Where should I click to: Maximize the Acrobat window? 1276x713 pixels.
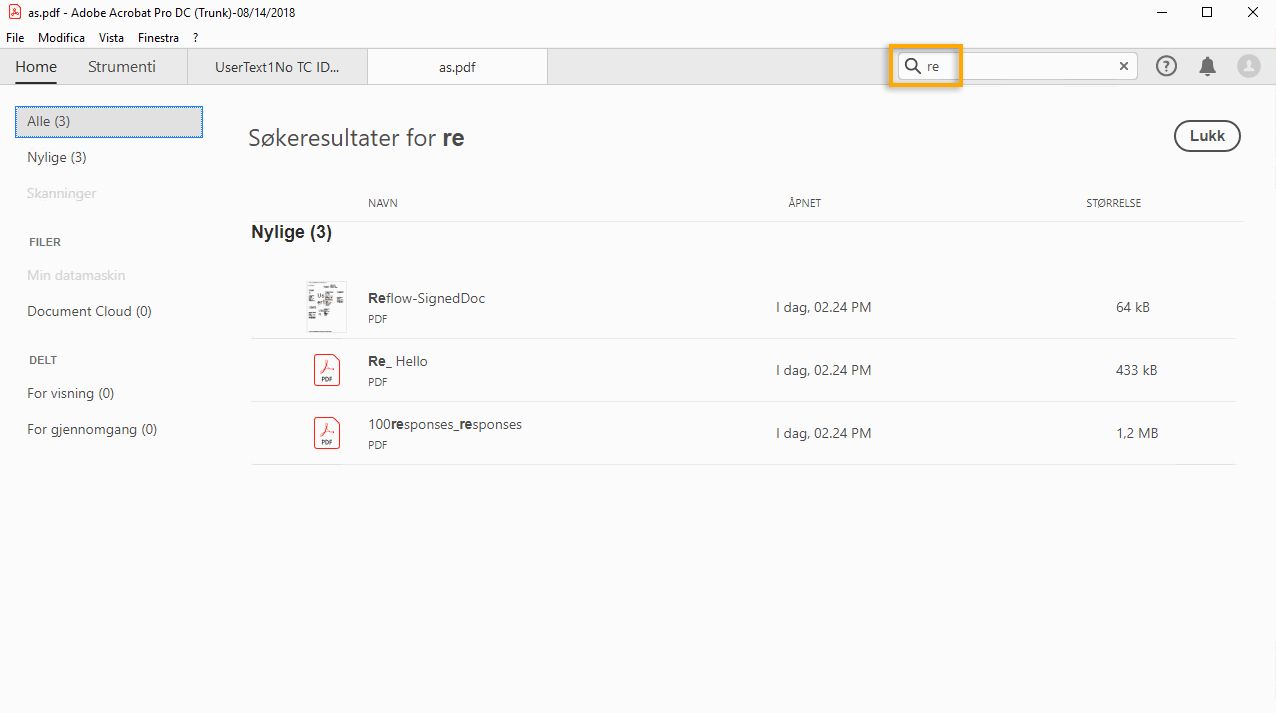pyautogui.click(x=1207, y=13)
